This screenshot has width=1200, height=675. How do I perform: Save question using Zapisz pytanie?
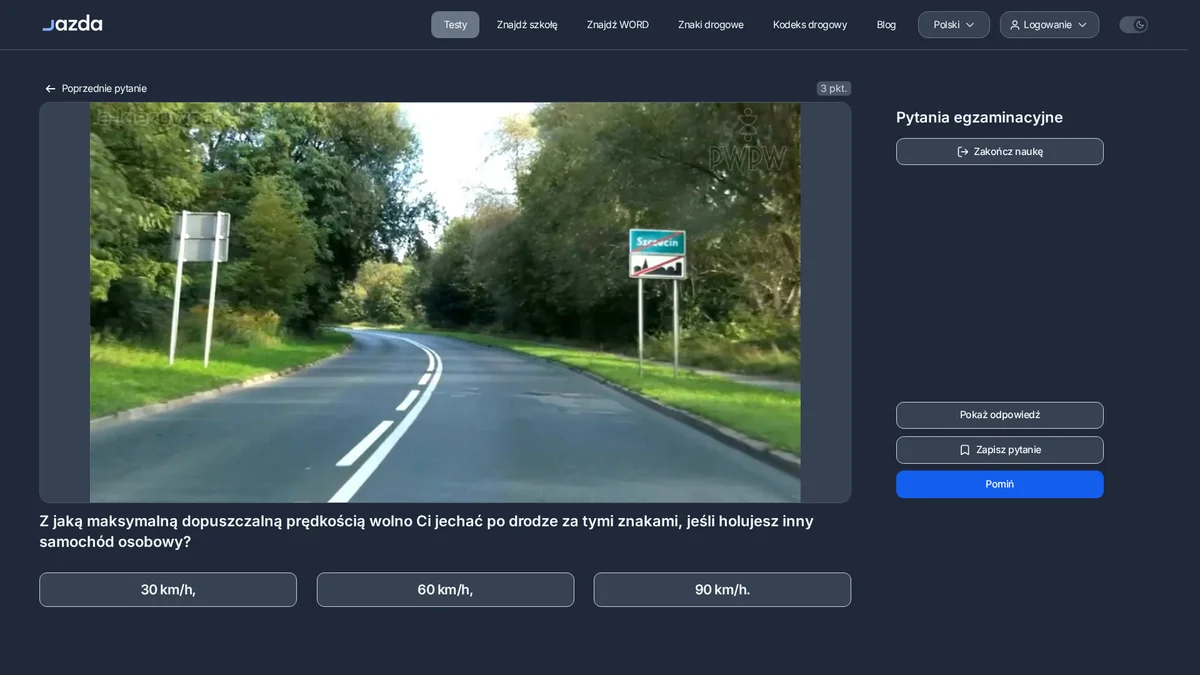1000,450
